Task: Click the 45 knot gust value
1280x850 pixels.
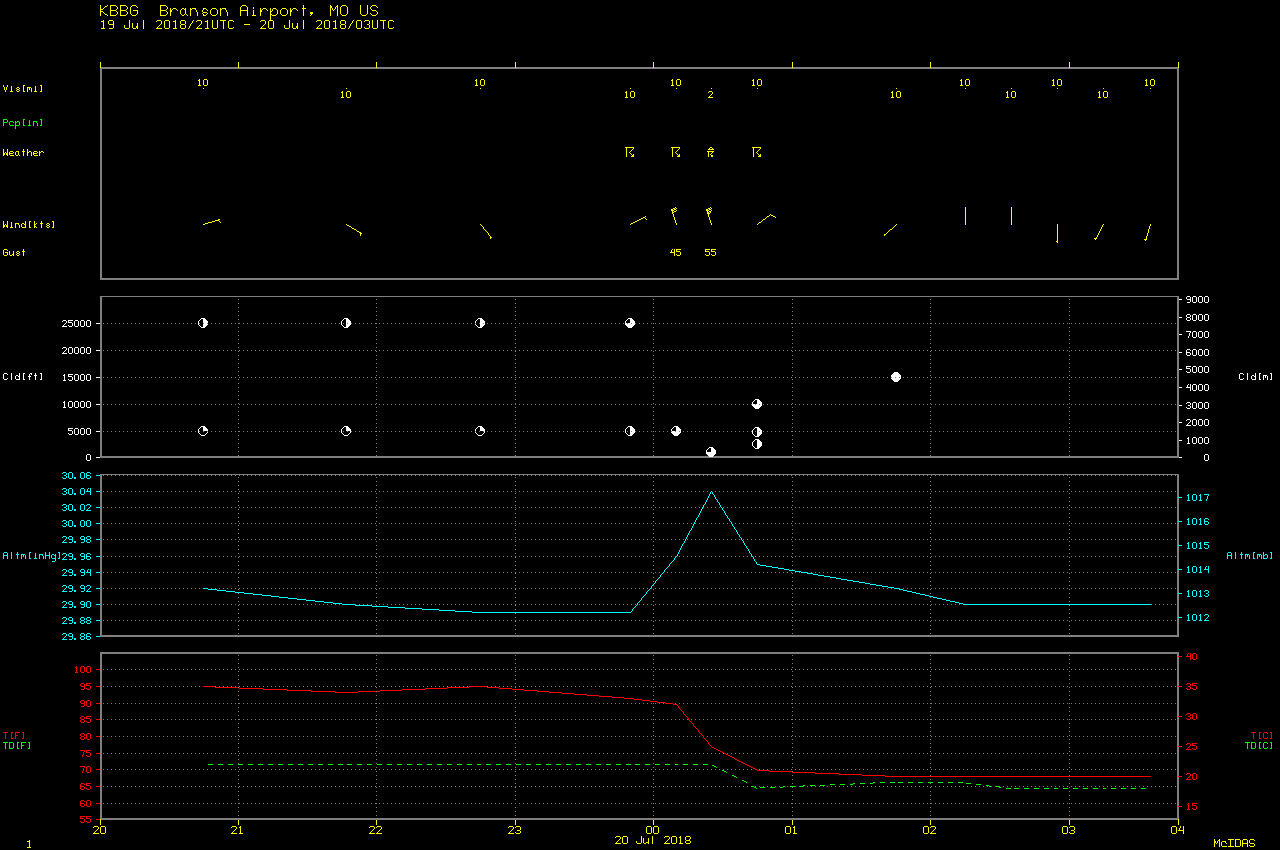Action: point(675,253)
